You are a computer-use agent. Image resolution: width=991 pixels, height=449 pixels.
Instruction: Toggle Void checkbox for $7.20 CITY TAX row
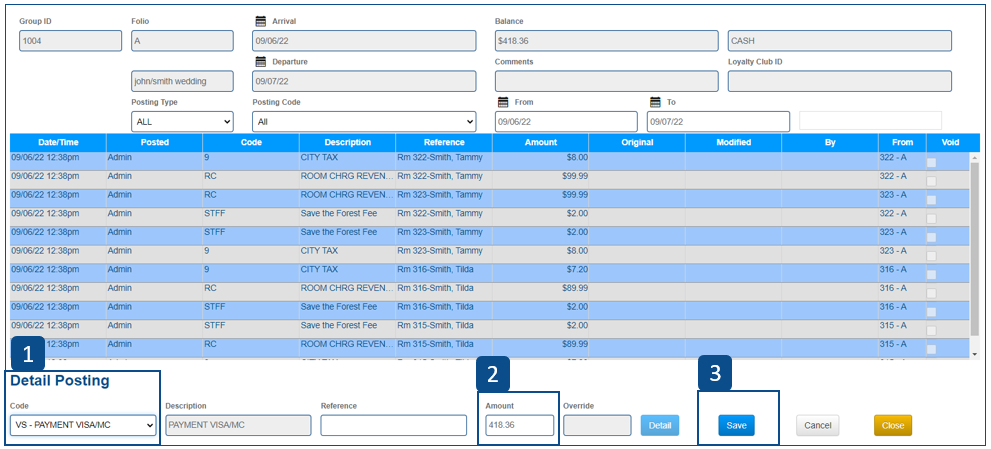tap(932, 275)
